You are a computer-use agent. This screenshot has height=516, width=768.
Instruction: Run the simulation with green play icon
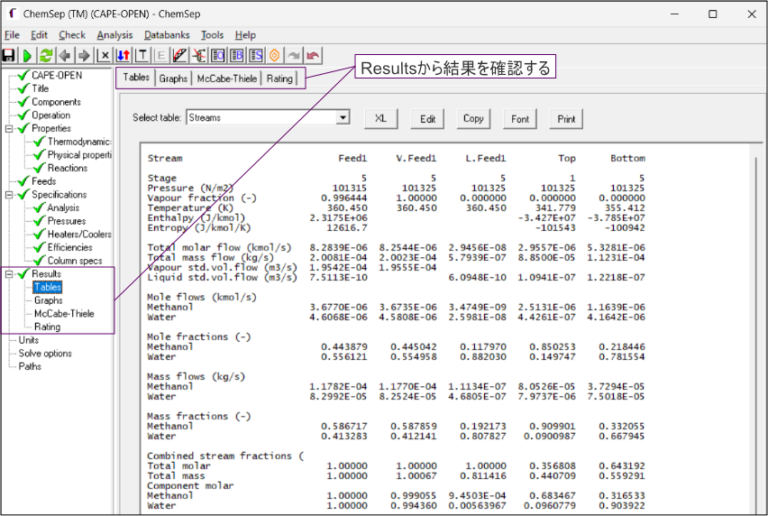click(27, 55)
